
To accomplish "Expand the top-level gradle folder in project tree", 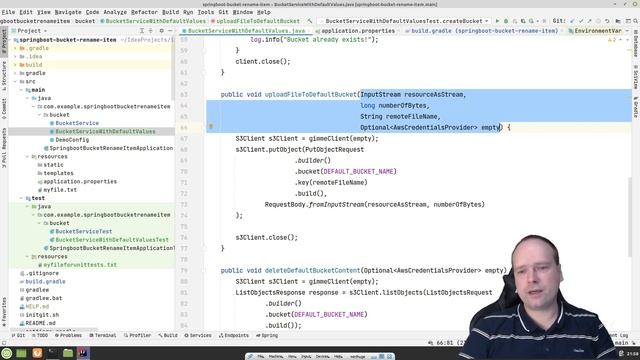I will coord(16,73).
